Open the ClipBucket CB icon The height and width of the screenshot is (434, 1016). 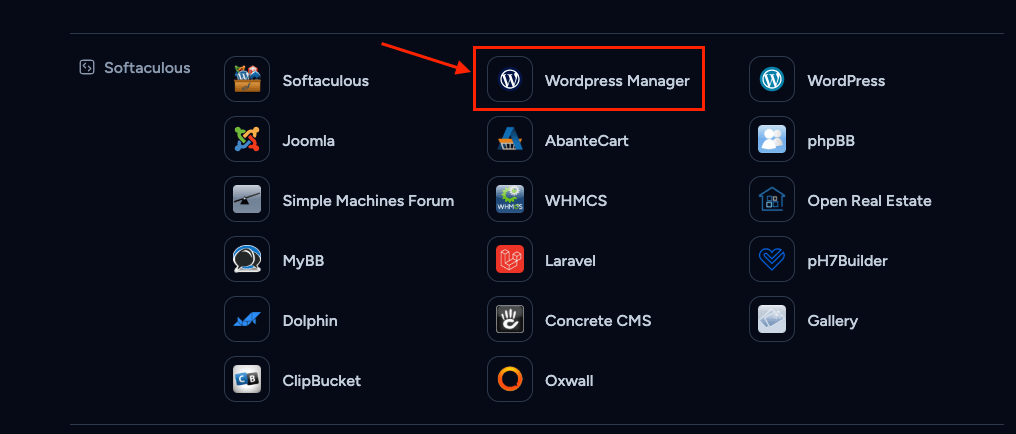pos(247,379)
